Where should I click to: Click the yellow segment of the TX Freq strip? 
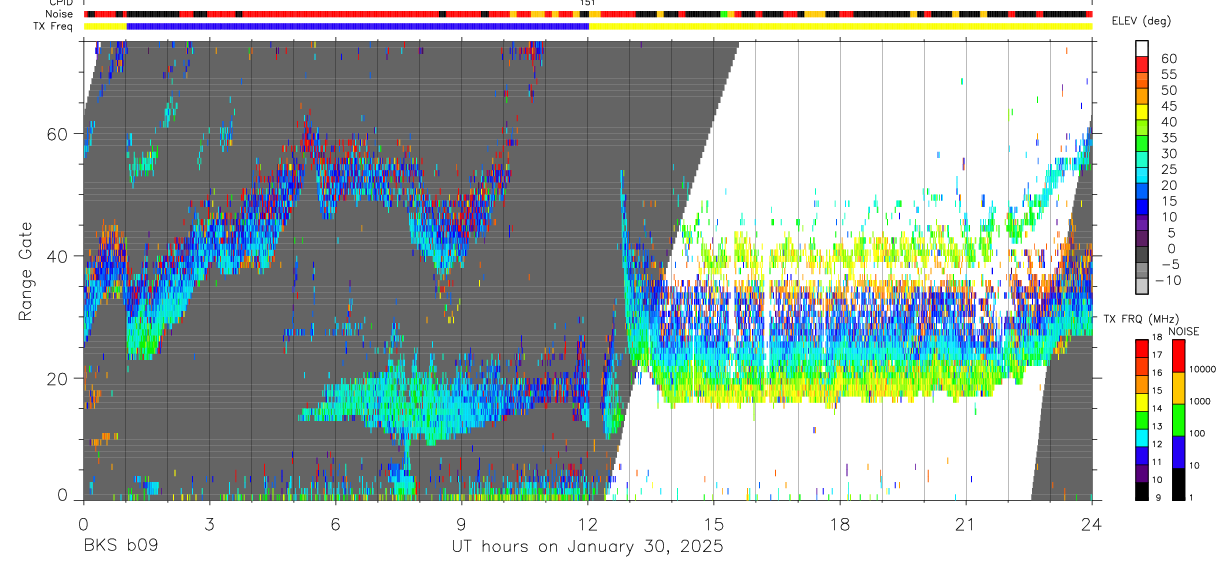[841, 26]
